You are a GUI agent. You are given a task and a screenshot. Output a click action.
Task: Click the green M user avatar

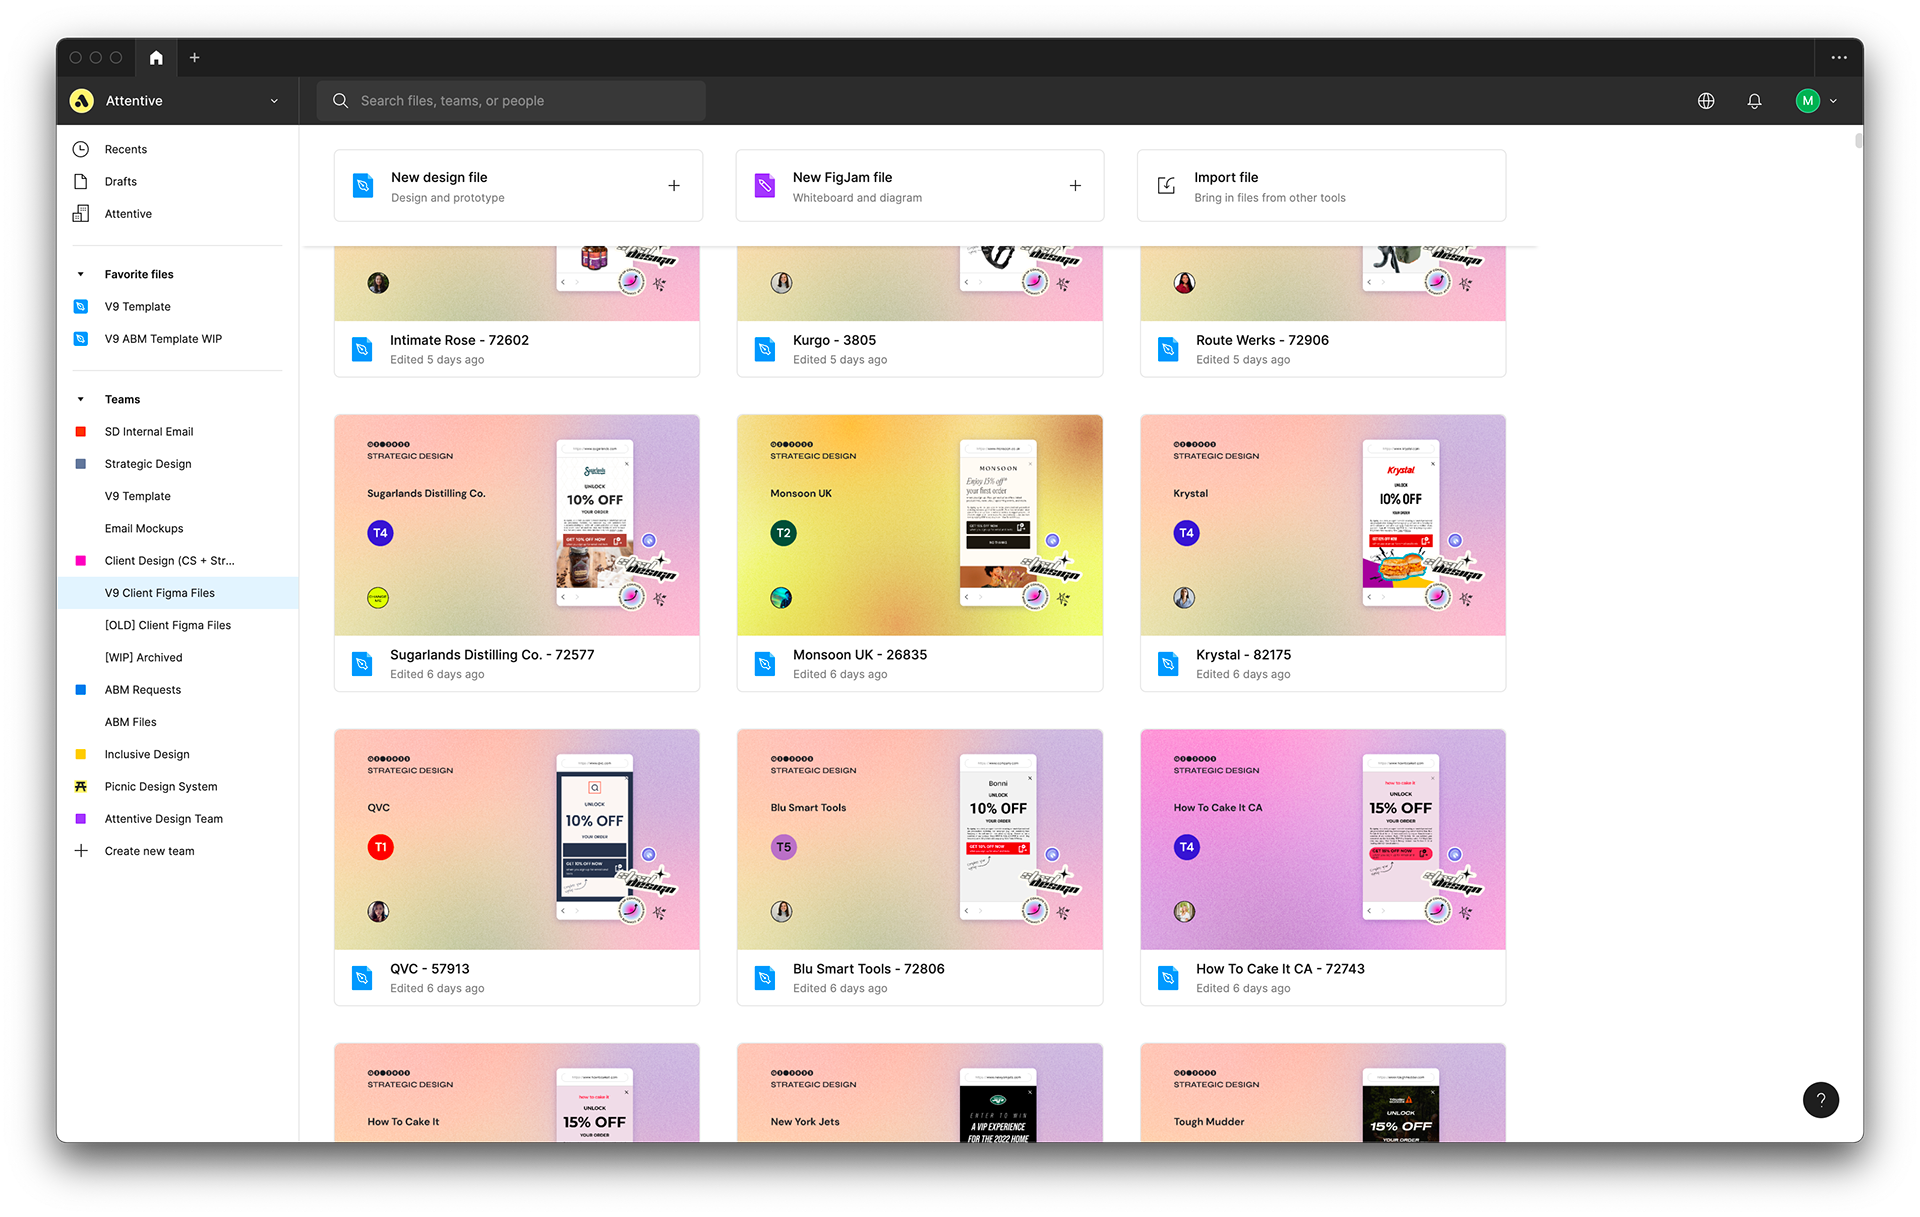coord(1807,101)
